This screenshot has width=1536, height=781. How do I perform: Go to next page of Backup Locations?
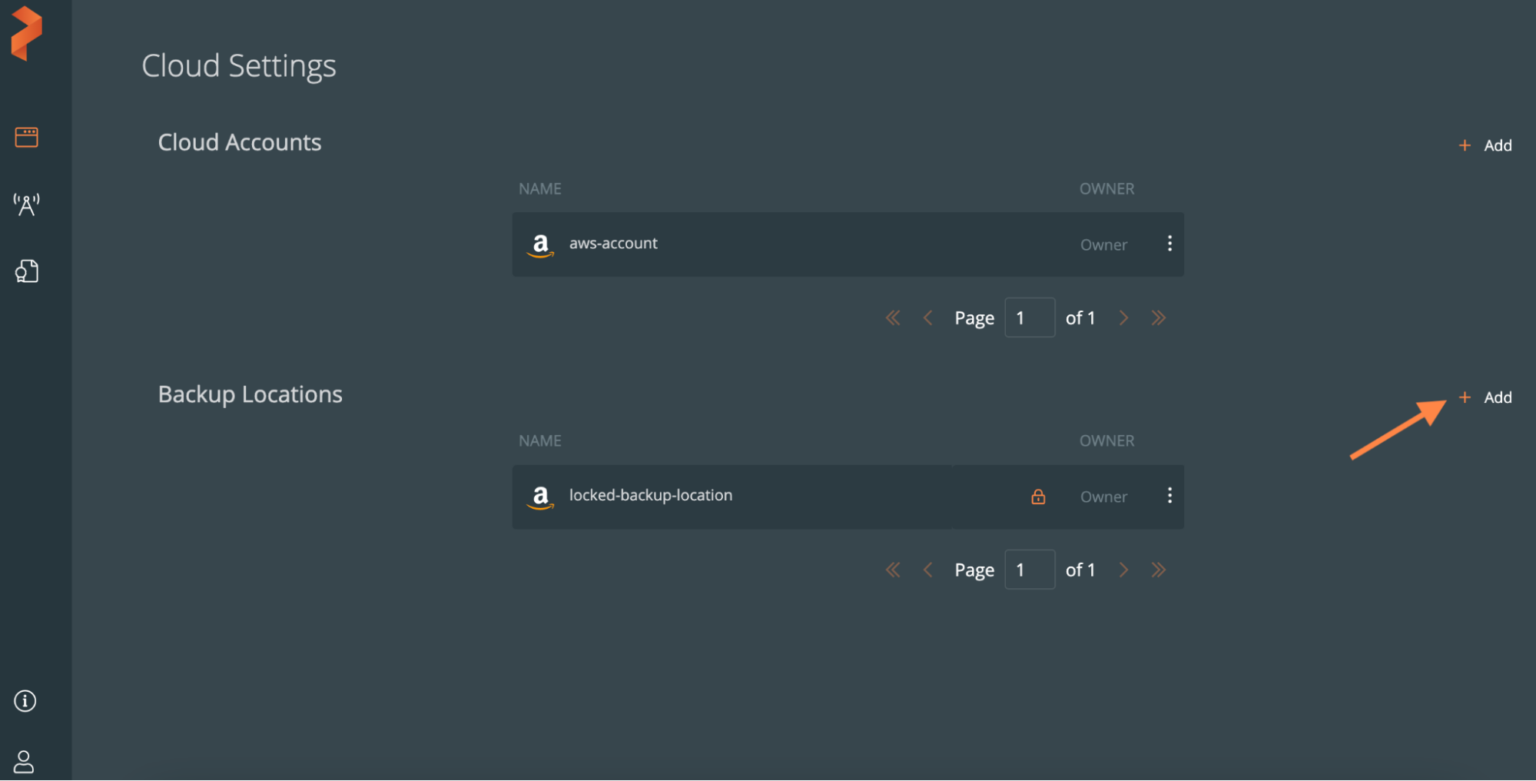coord(1124,570)
